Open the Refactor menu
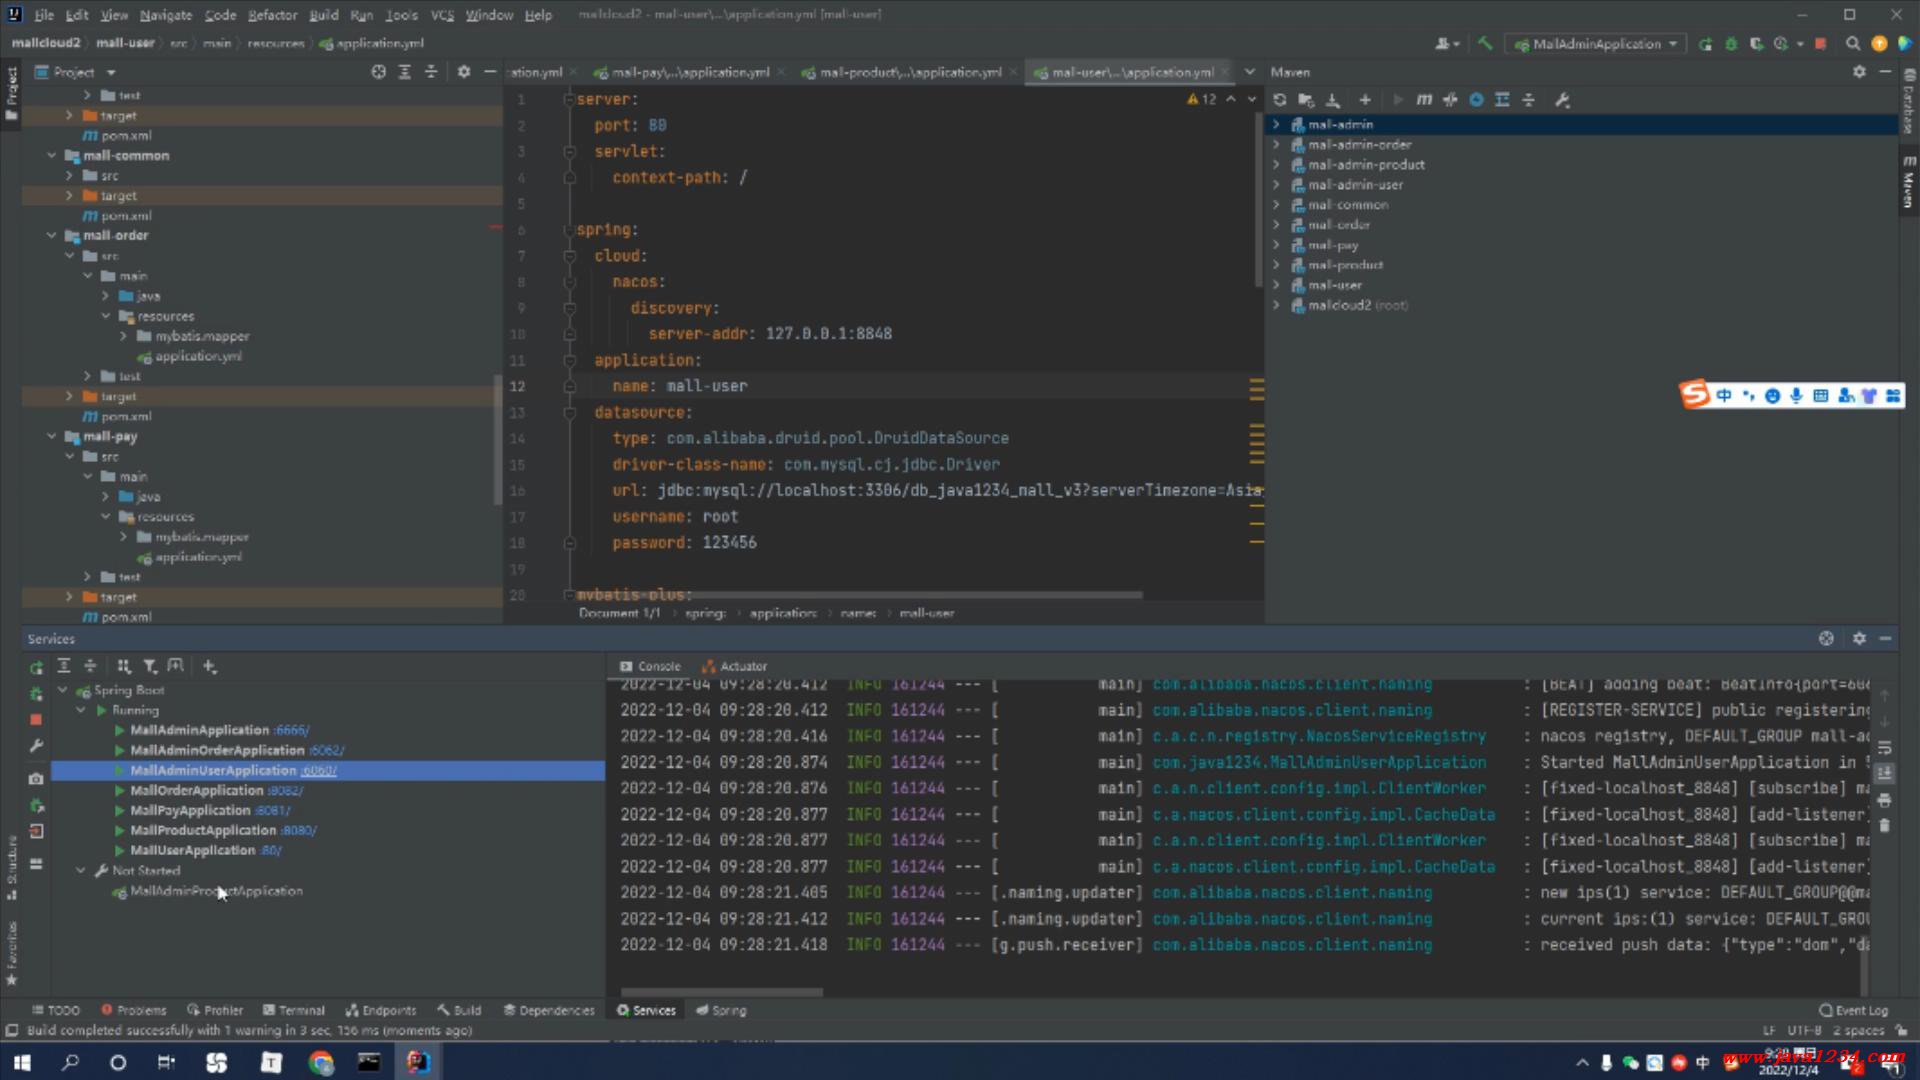 pos(273,15)
